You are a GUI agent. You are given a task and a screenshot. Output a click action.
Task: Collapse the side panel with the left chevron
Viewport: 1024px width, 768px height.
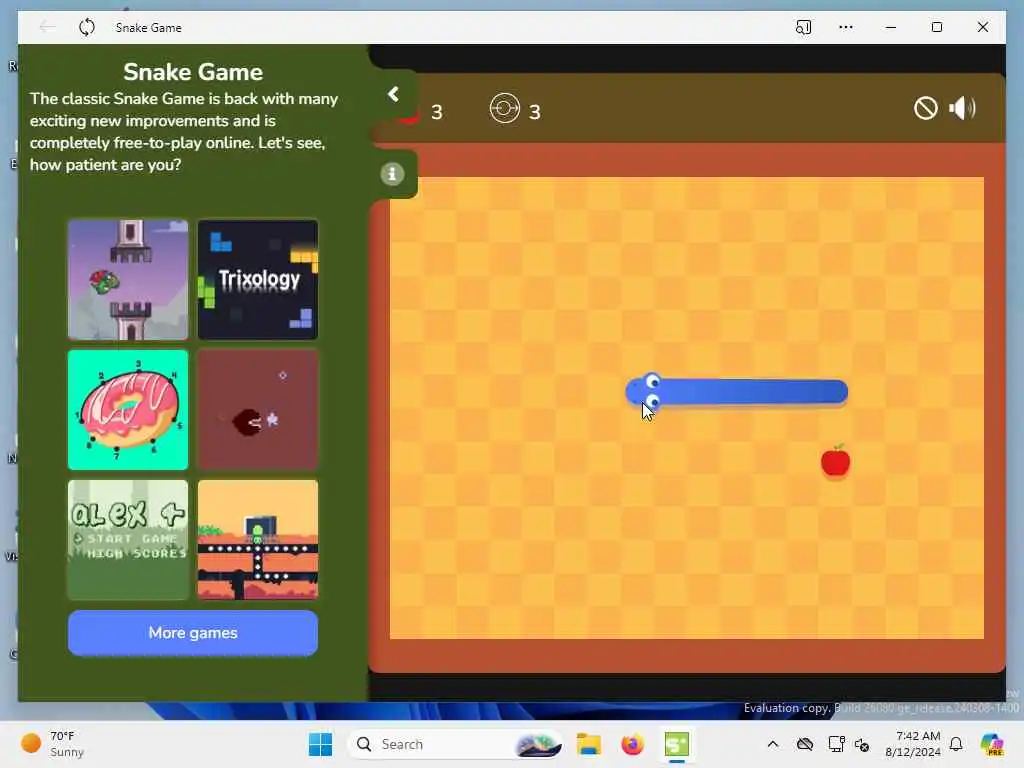(393, 95)
